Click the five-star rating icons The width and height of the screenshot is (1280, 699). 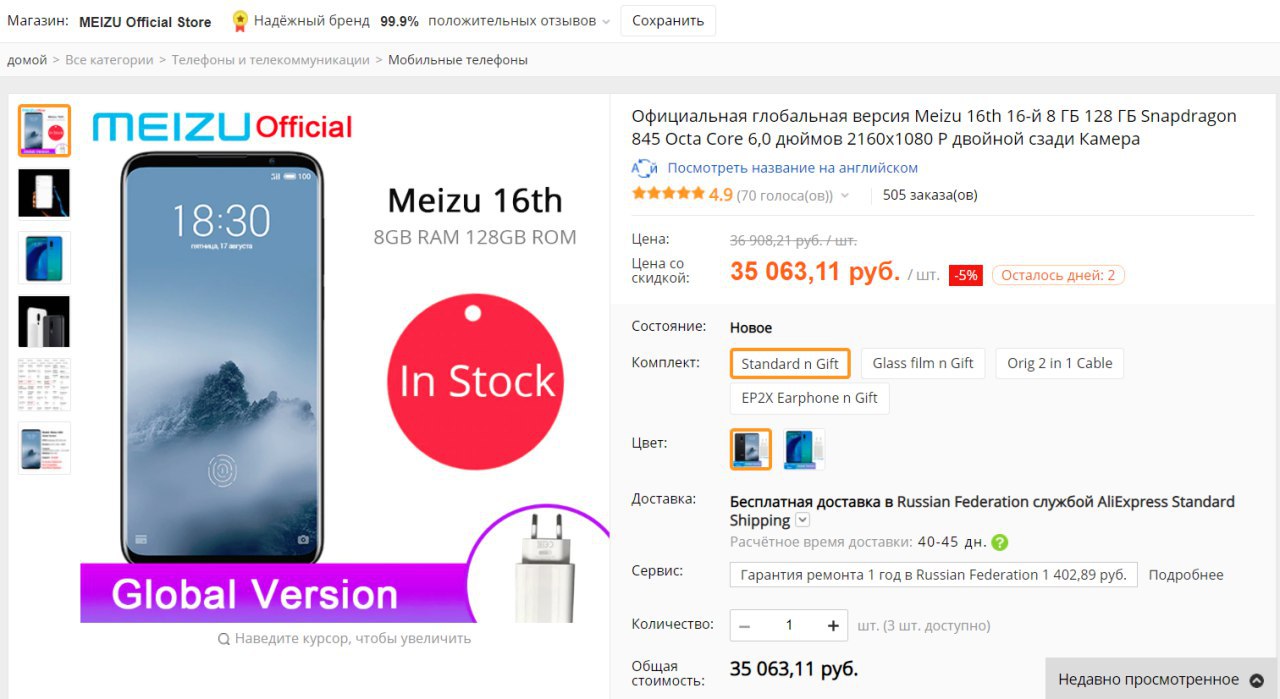pyautogui.click(x=668, y=194)
